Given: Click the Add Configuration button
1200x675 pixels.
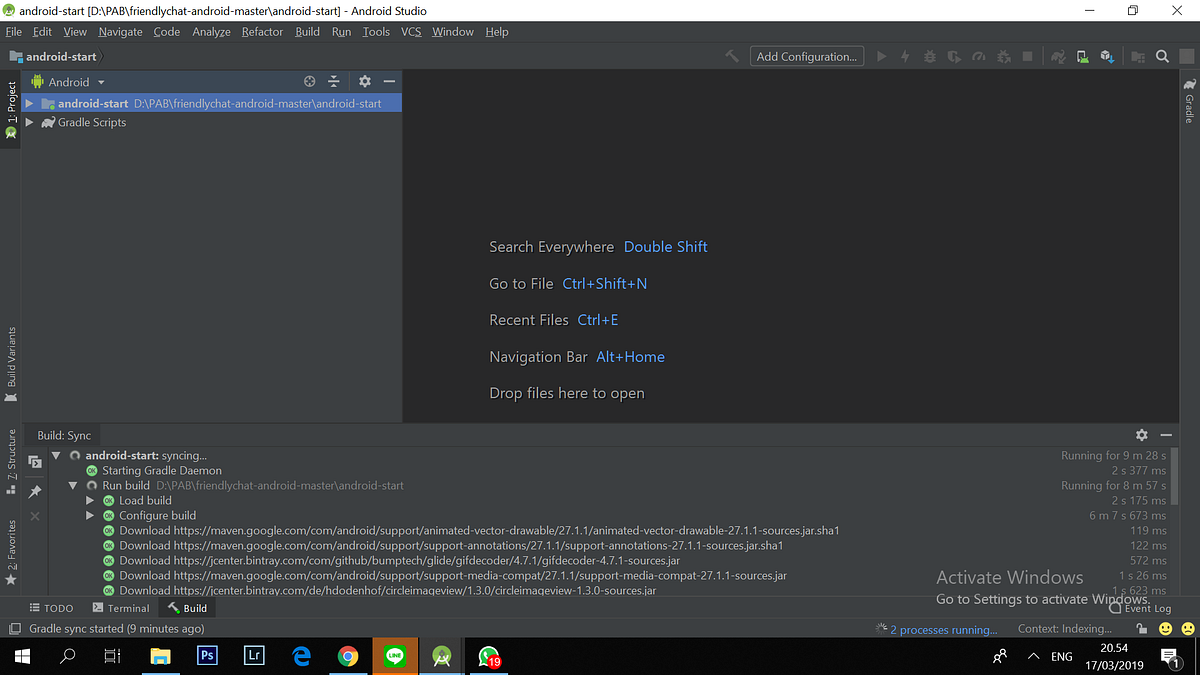Looking at the screenshot, I should pyautogui.click(x=806, y=56).
